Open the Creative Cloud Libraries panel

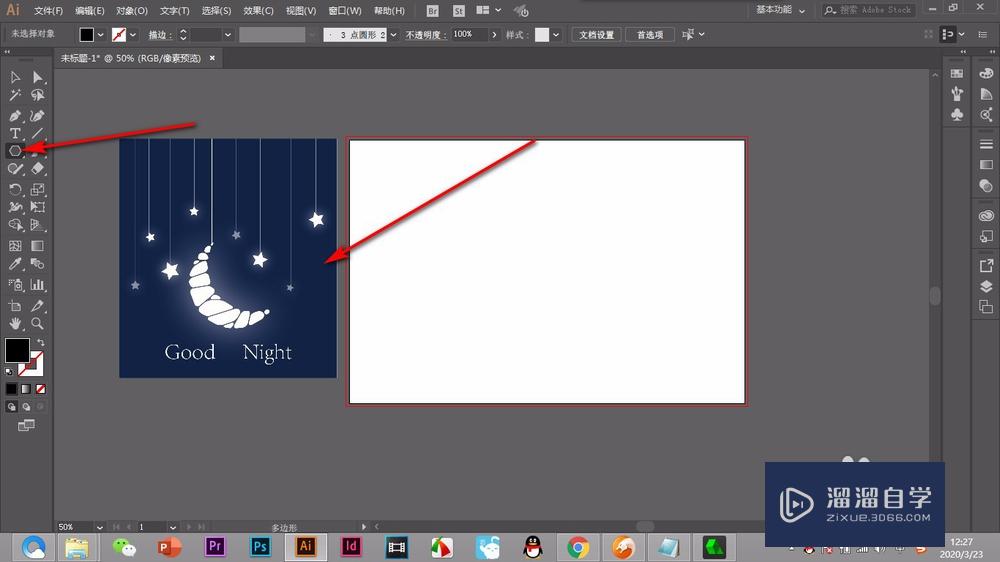pos(986,216)
